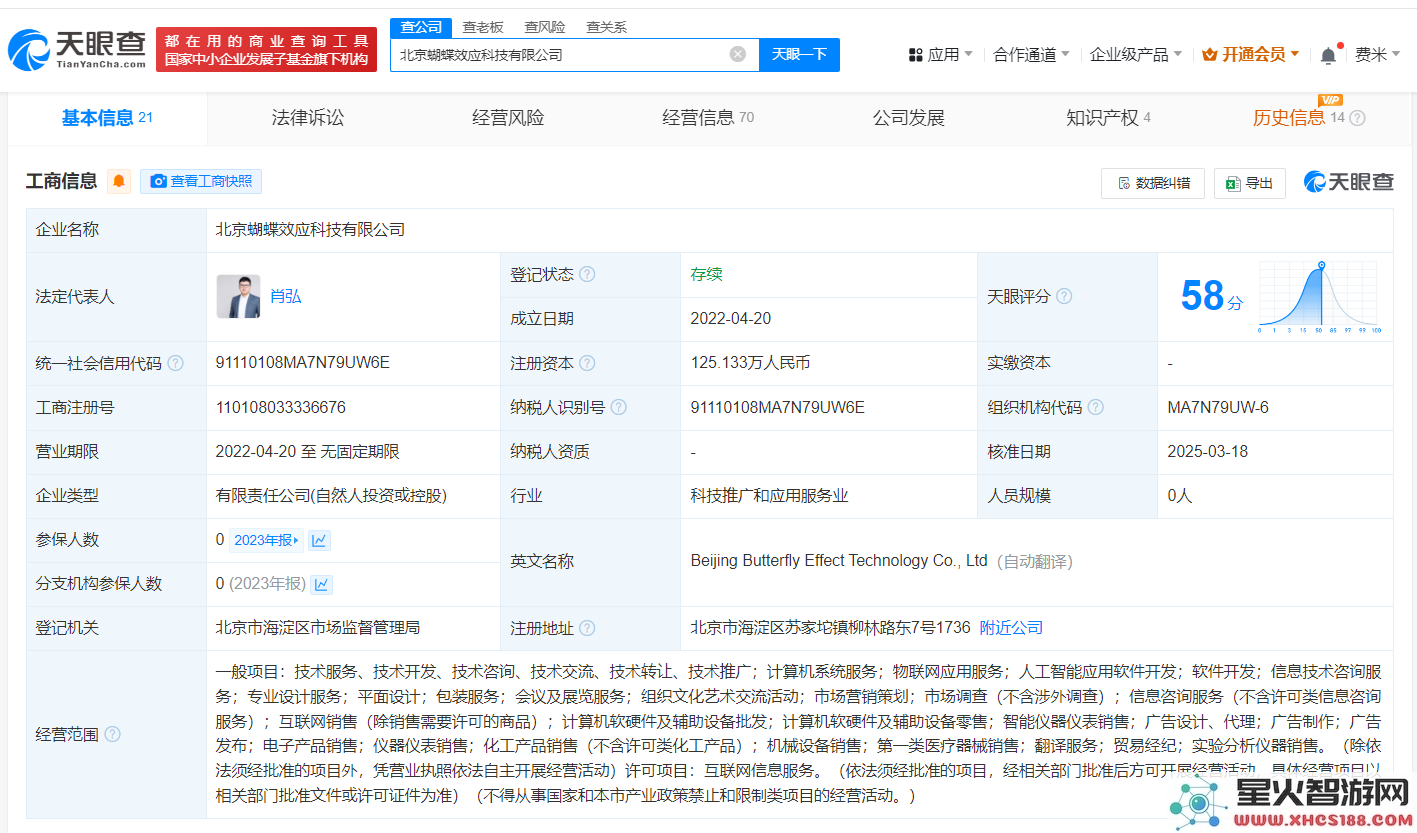Open the notification bell in top bar
1417x833 pixels.
click(x=1328, y=55)
